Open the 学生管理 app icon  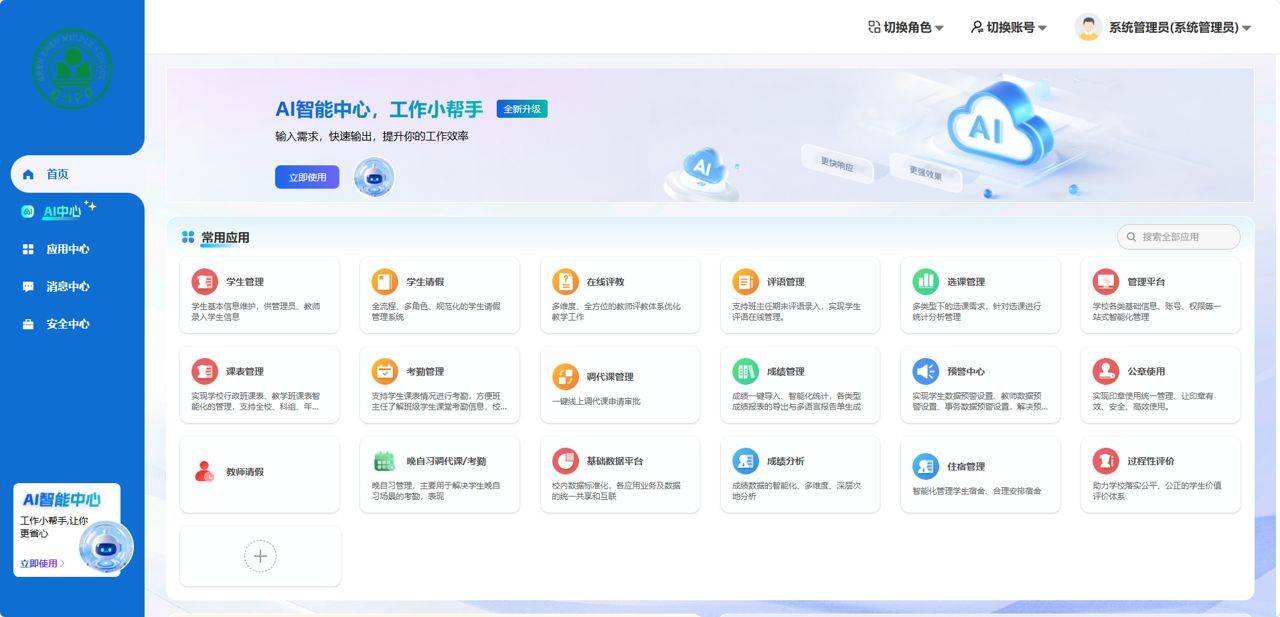tap(204, 281)
